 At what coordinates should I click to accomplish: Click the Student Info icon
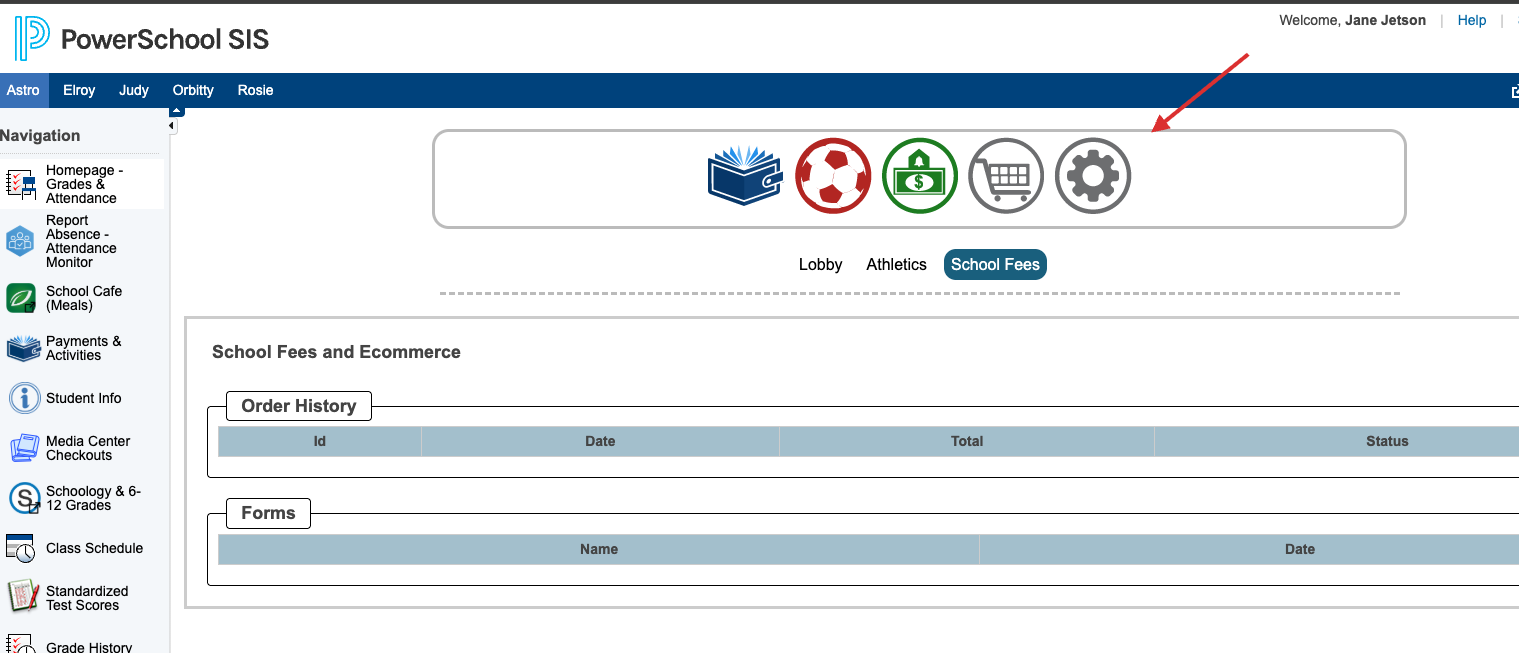(x=24, y=398)
